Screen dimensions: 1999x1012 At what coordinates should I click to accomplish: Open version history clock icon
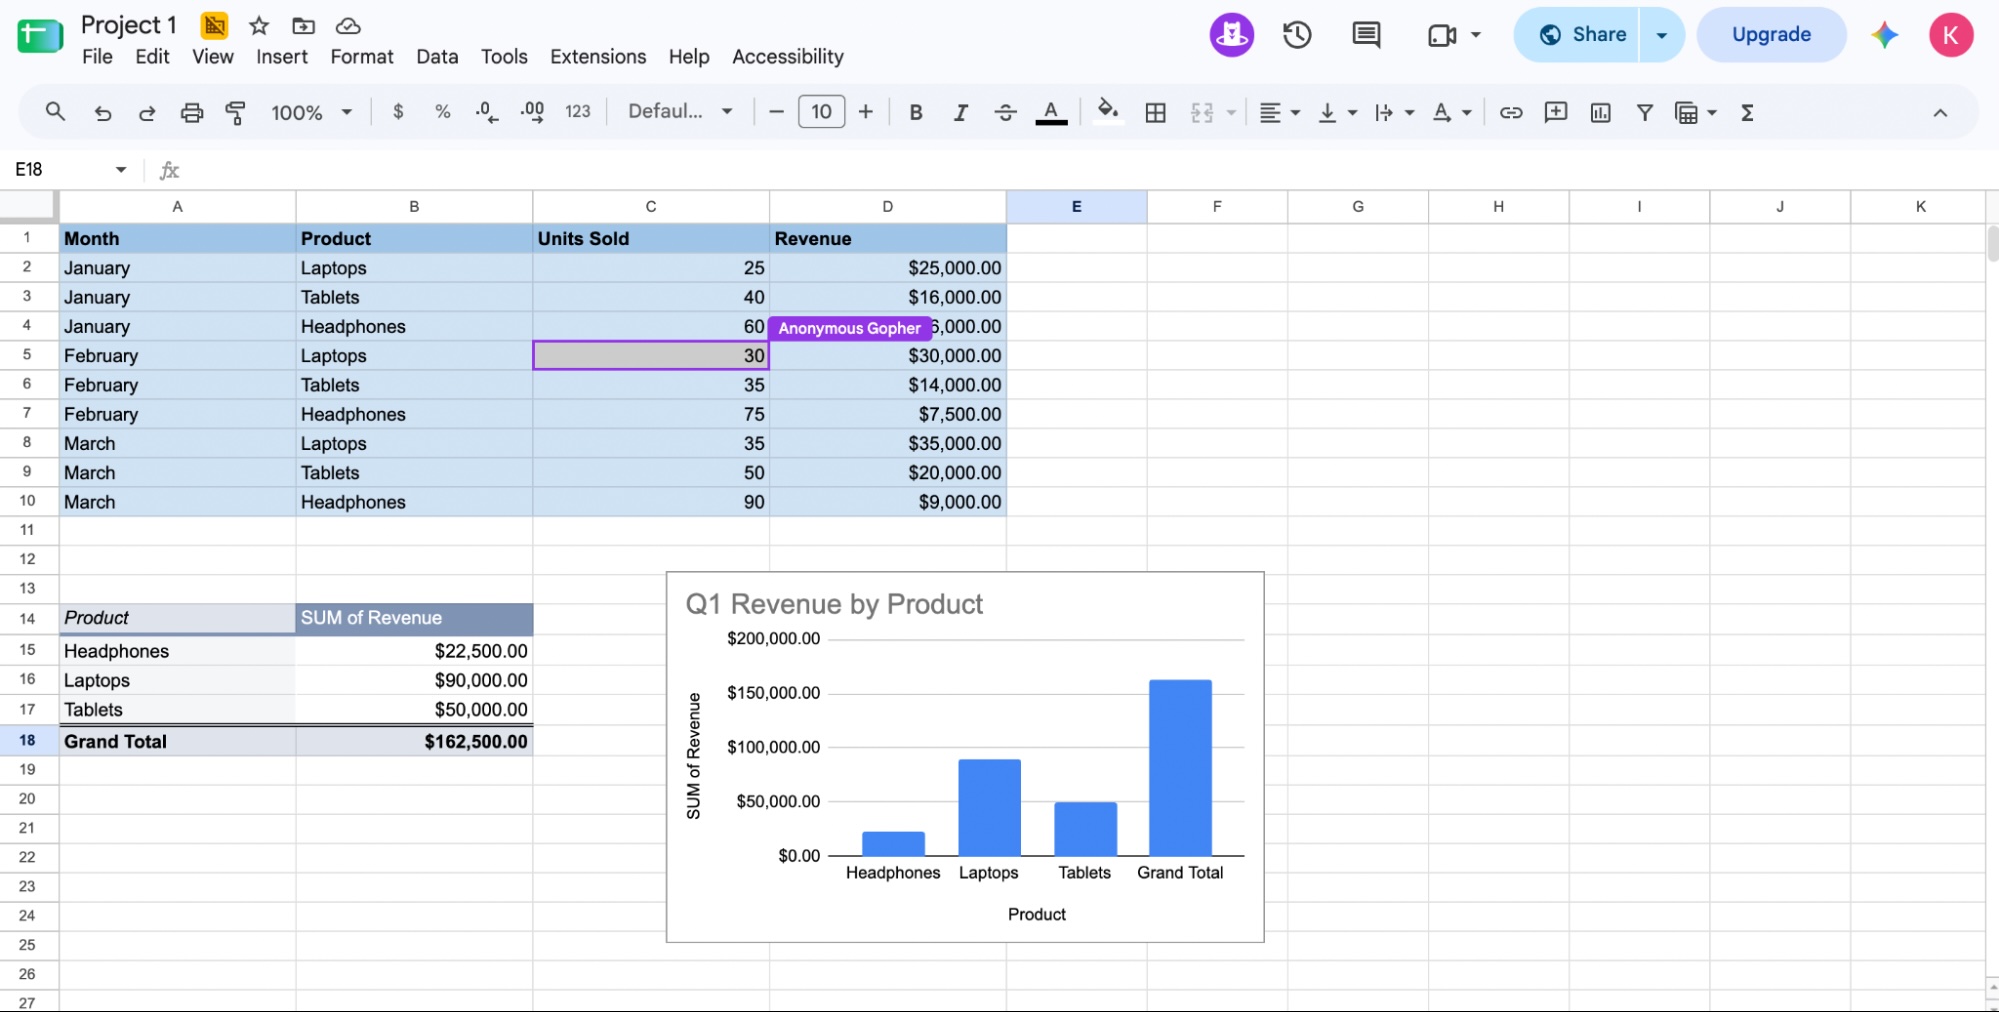tap(1297, 35)
